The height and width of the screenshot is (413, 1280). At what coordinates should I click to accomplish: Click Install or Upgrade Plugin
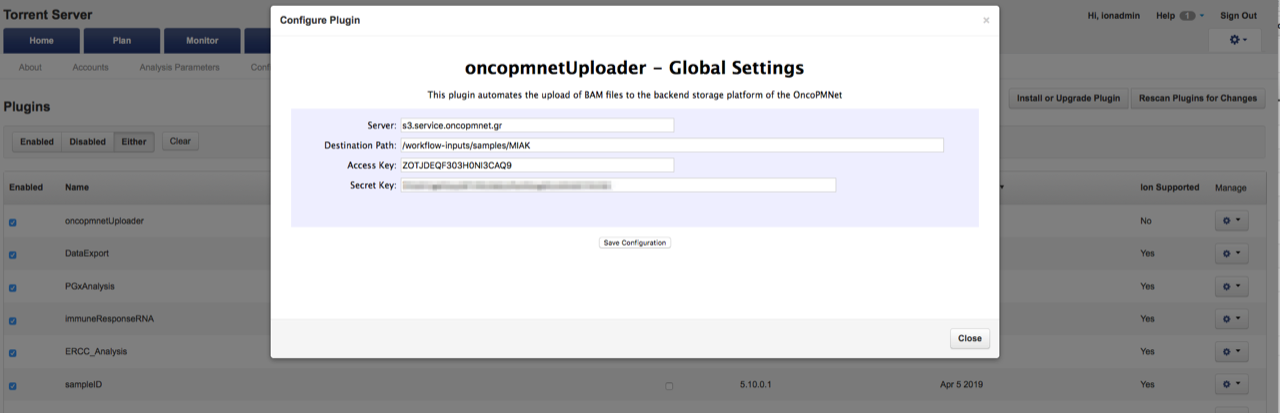coord(1068,98)
